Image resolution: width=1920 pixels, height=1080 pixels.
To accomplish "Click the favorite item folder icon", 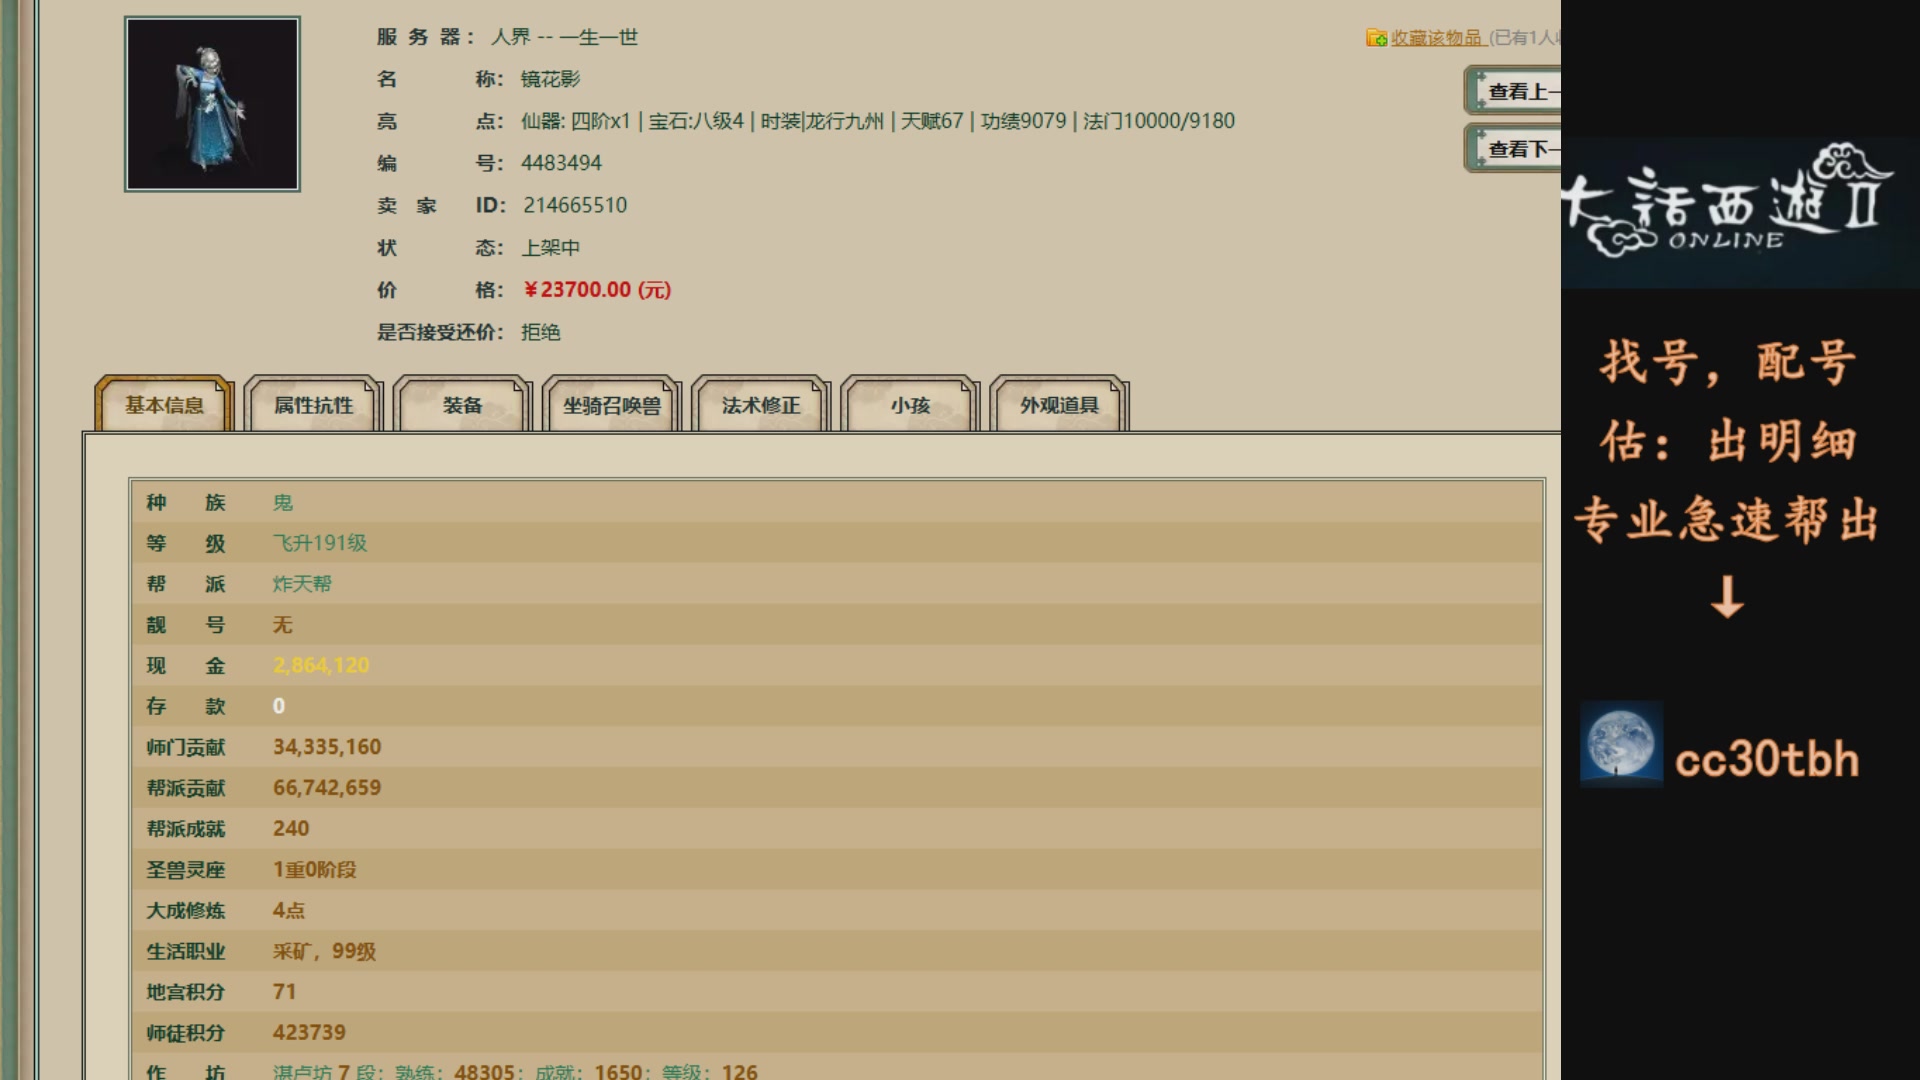I will (1376, 38).
